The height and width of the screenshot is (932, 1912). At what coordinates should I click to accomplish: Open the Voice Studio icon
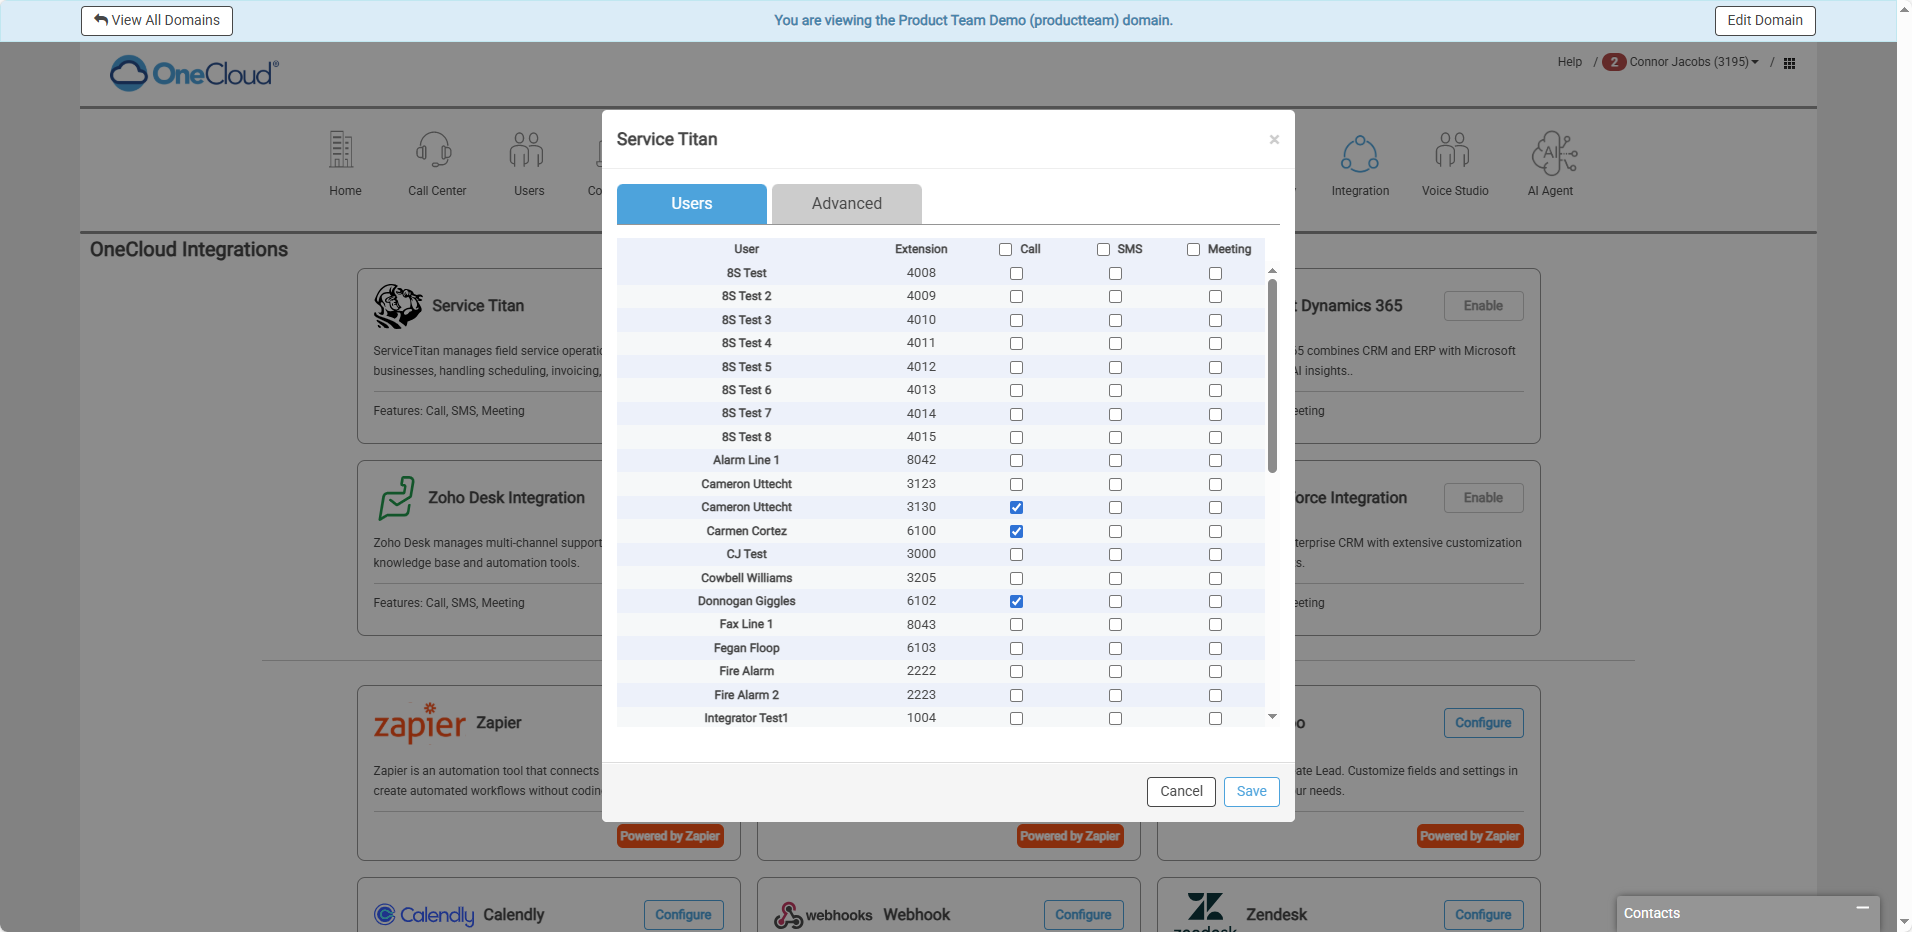pos(1453,151)
